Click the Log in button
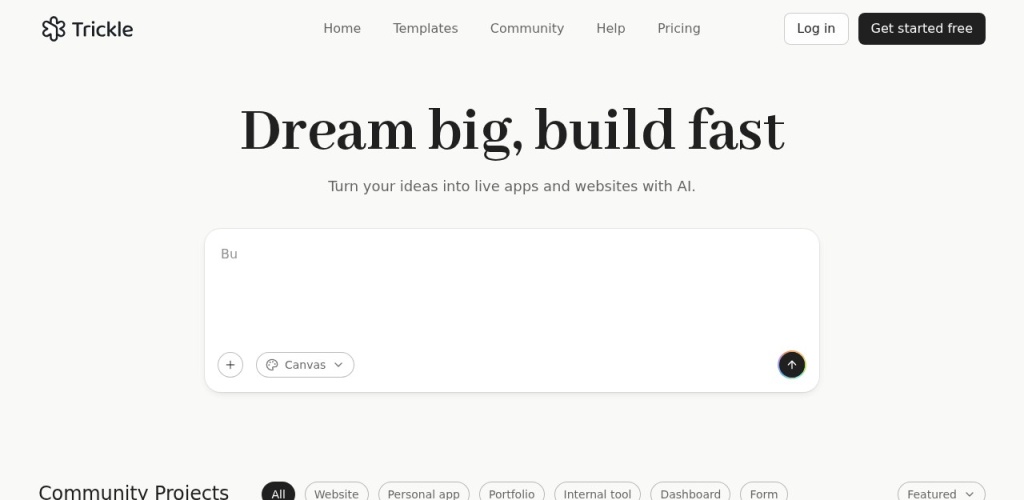1024x500 pixels. coord(816,29)
